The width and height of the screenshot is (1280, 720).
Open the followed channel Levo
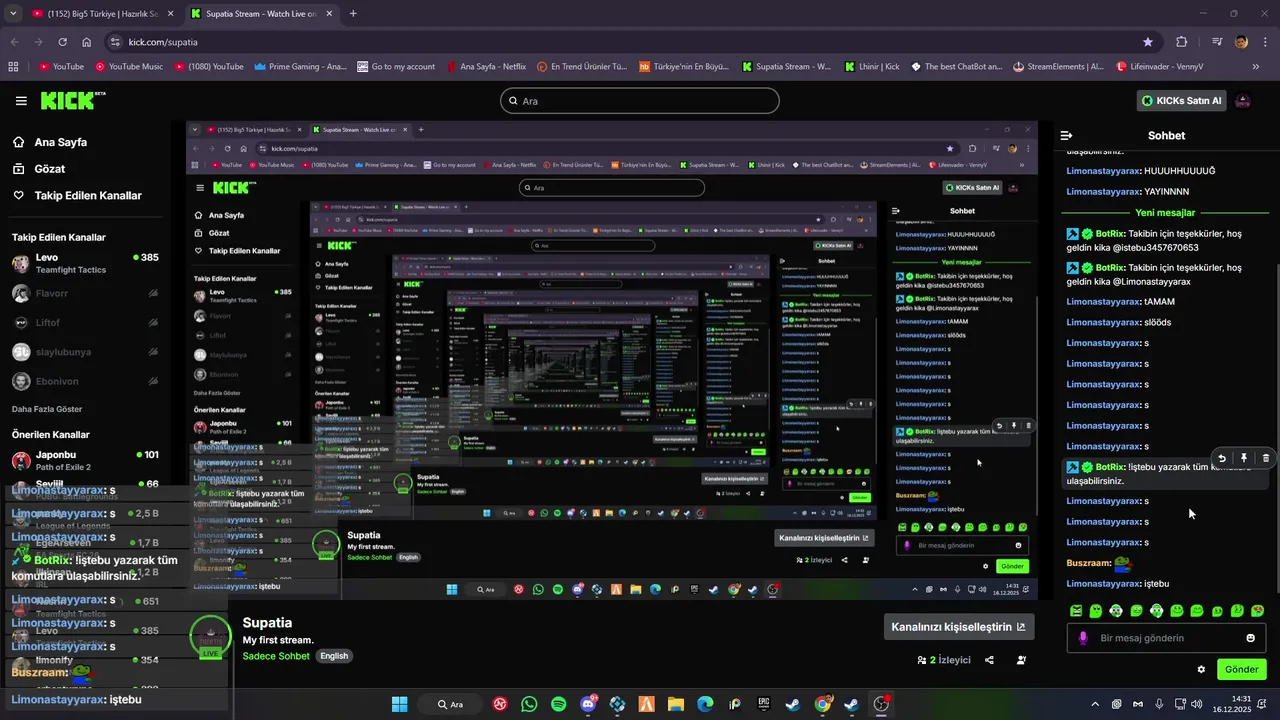click(84, 264)
